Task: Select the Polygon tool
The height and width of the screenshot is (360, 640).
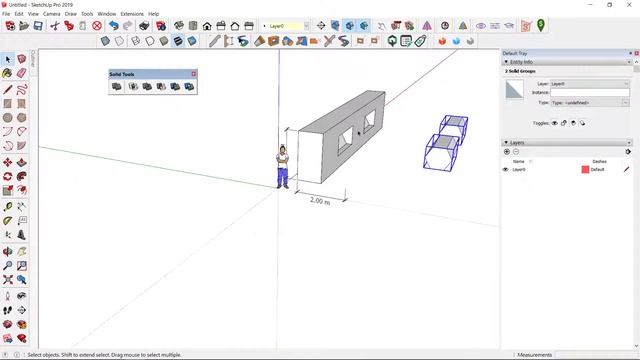Action: tap(22, 118)
